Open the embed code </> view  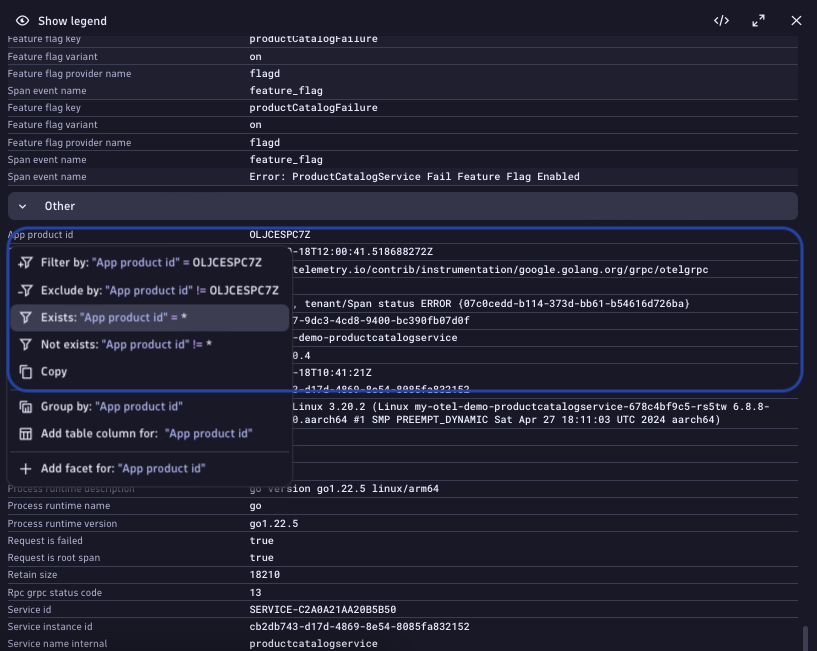[722, 20]
